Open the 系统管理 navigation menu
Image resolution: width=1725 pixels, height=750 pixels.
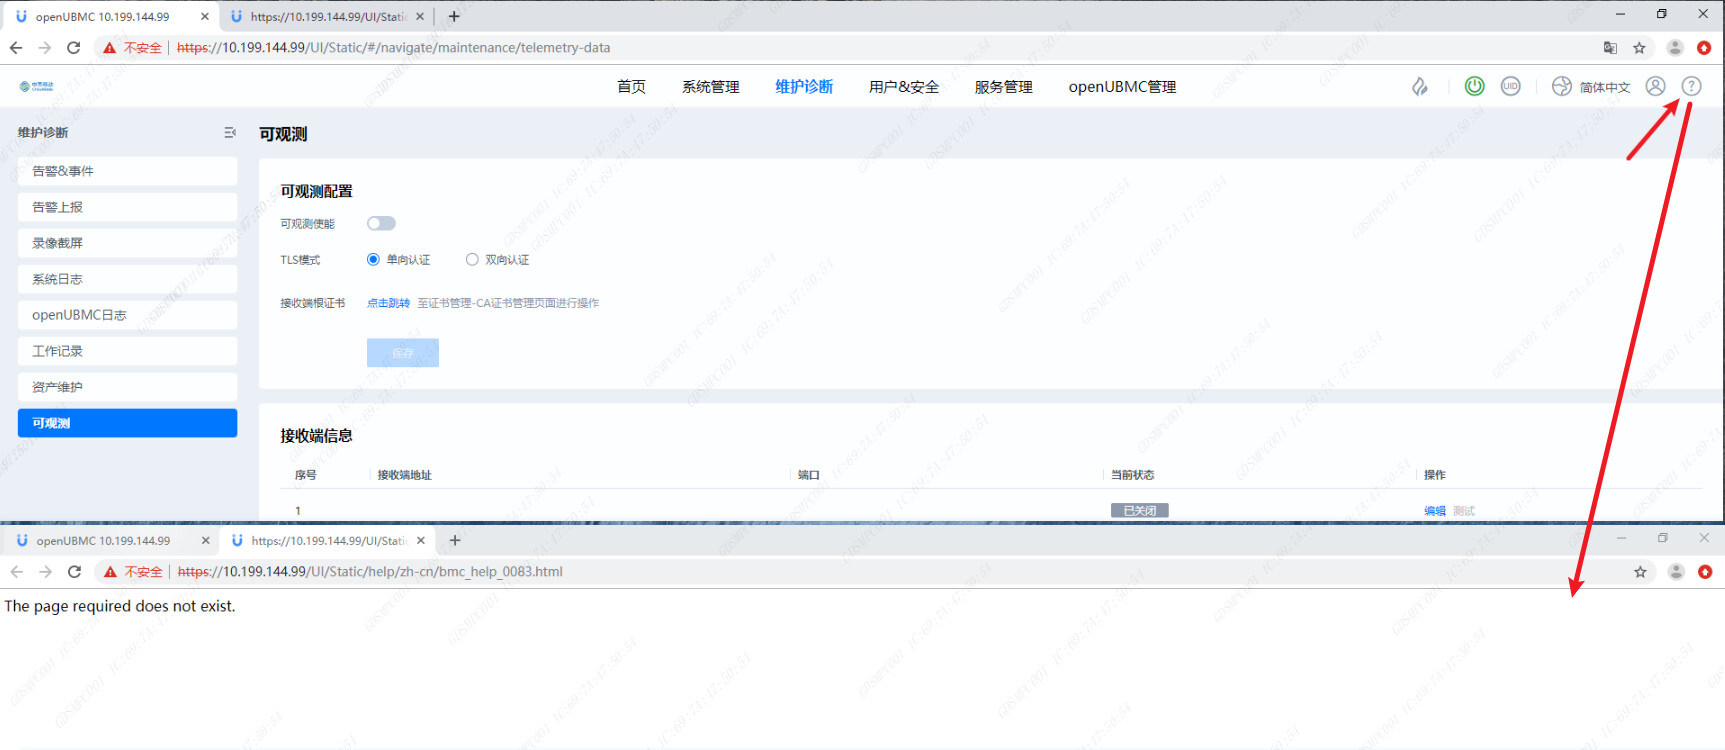pos(710,87)
